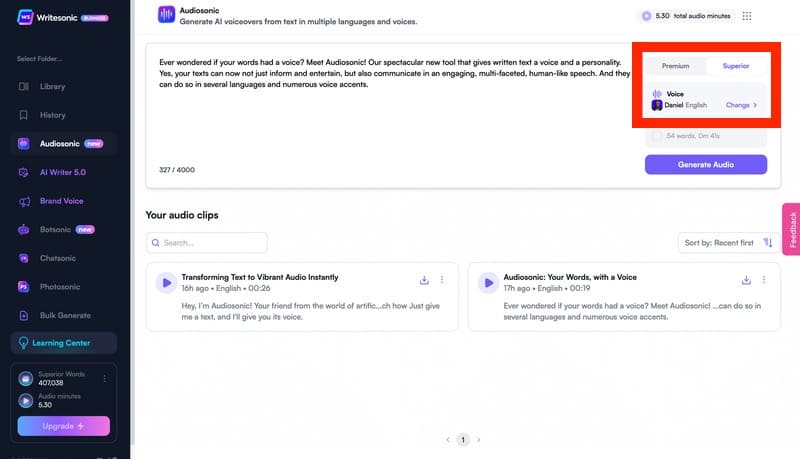This screenshot has height=459, width=800.
Task: Click the Audiosonic header logo icon
Action: [166, 15]
